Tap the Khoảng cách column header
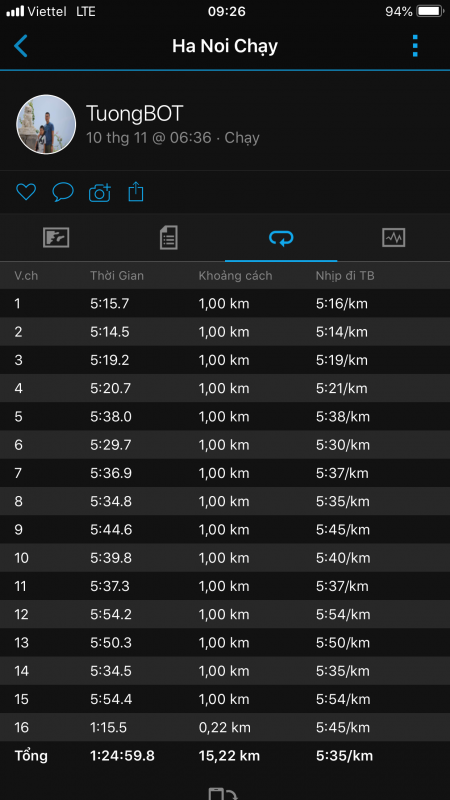450x800 pixels. (235, 276)
